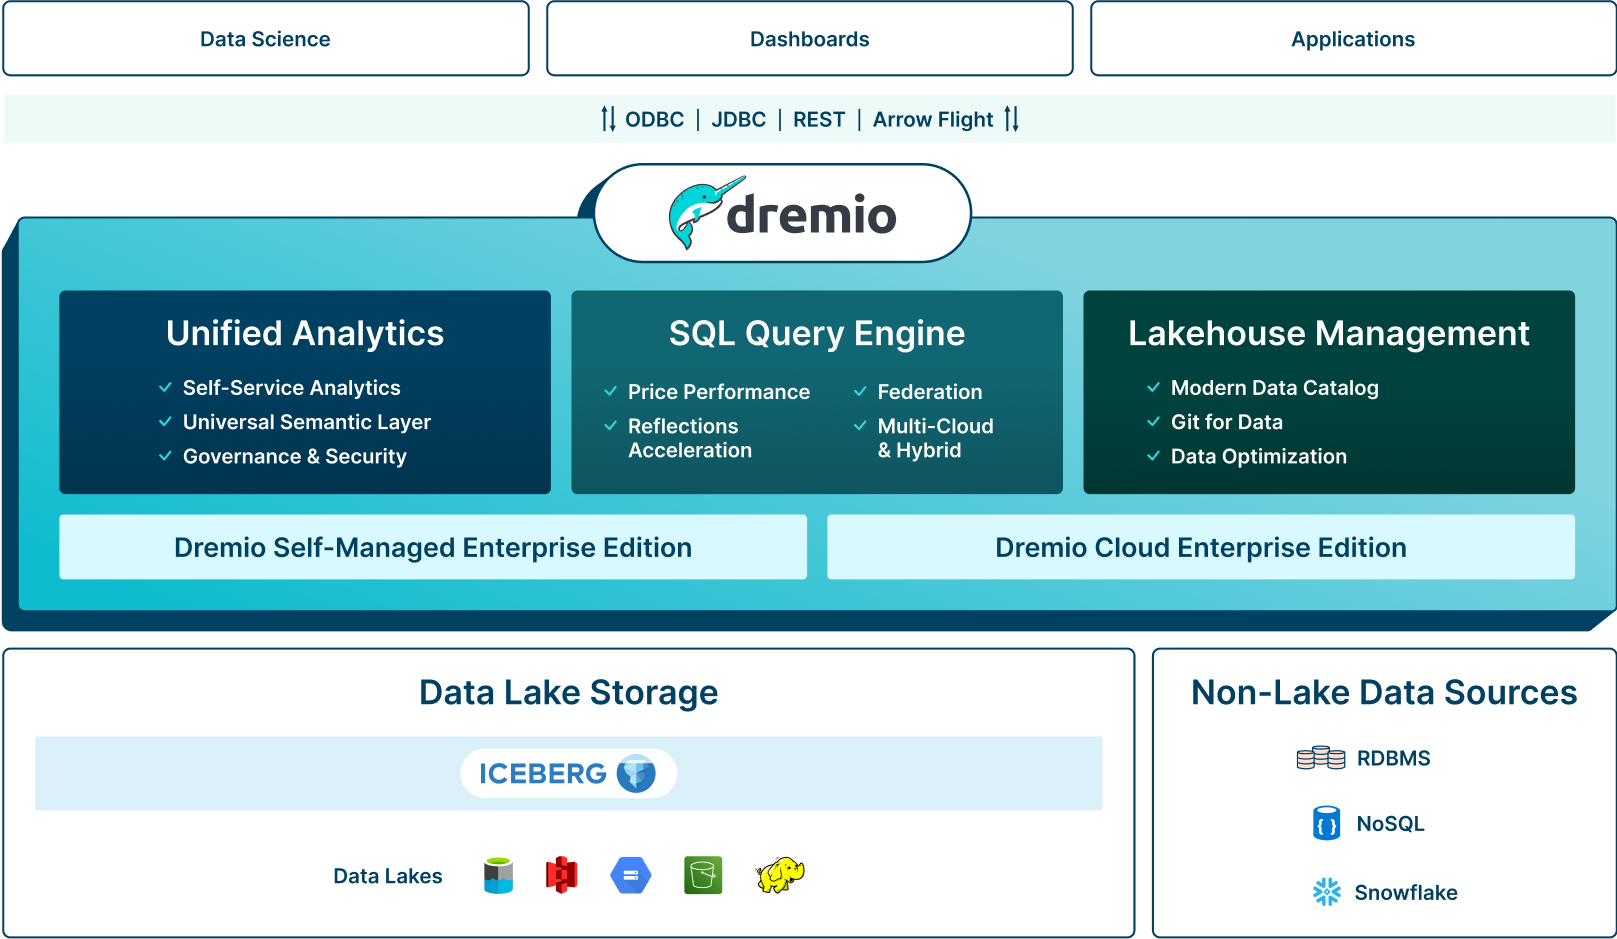Click the Federation text
Viewport: 1617px width, 939px height.
pyautogui.click(x=930, y=392)
